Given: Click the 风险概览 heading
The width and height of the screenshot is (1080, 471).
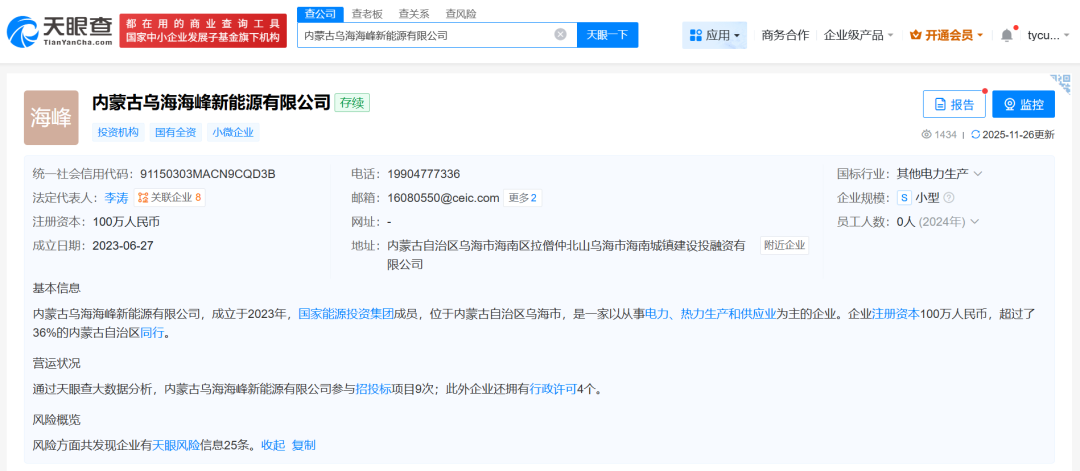Looking at the screenshot, I should pos(56,419).
